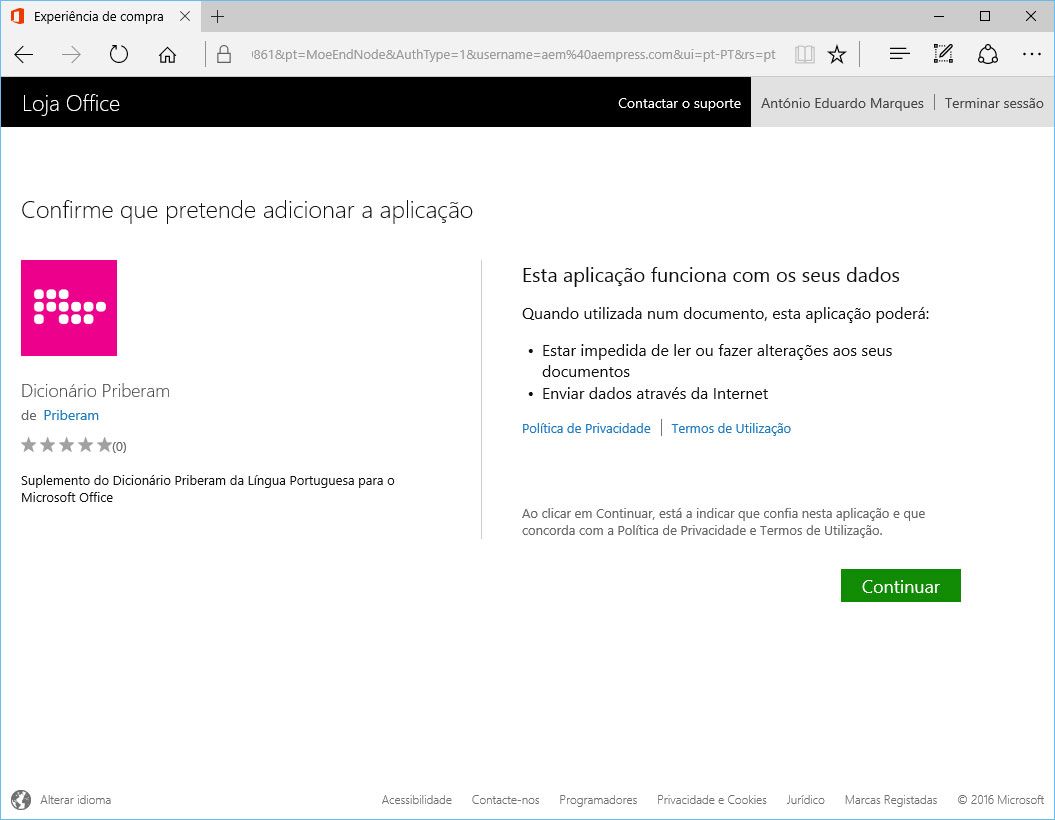1055x820 pixels.
Task: Open reading view book icon
Action: (804, 55)
